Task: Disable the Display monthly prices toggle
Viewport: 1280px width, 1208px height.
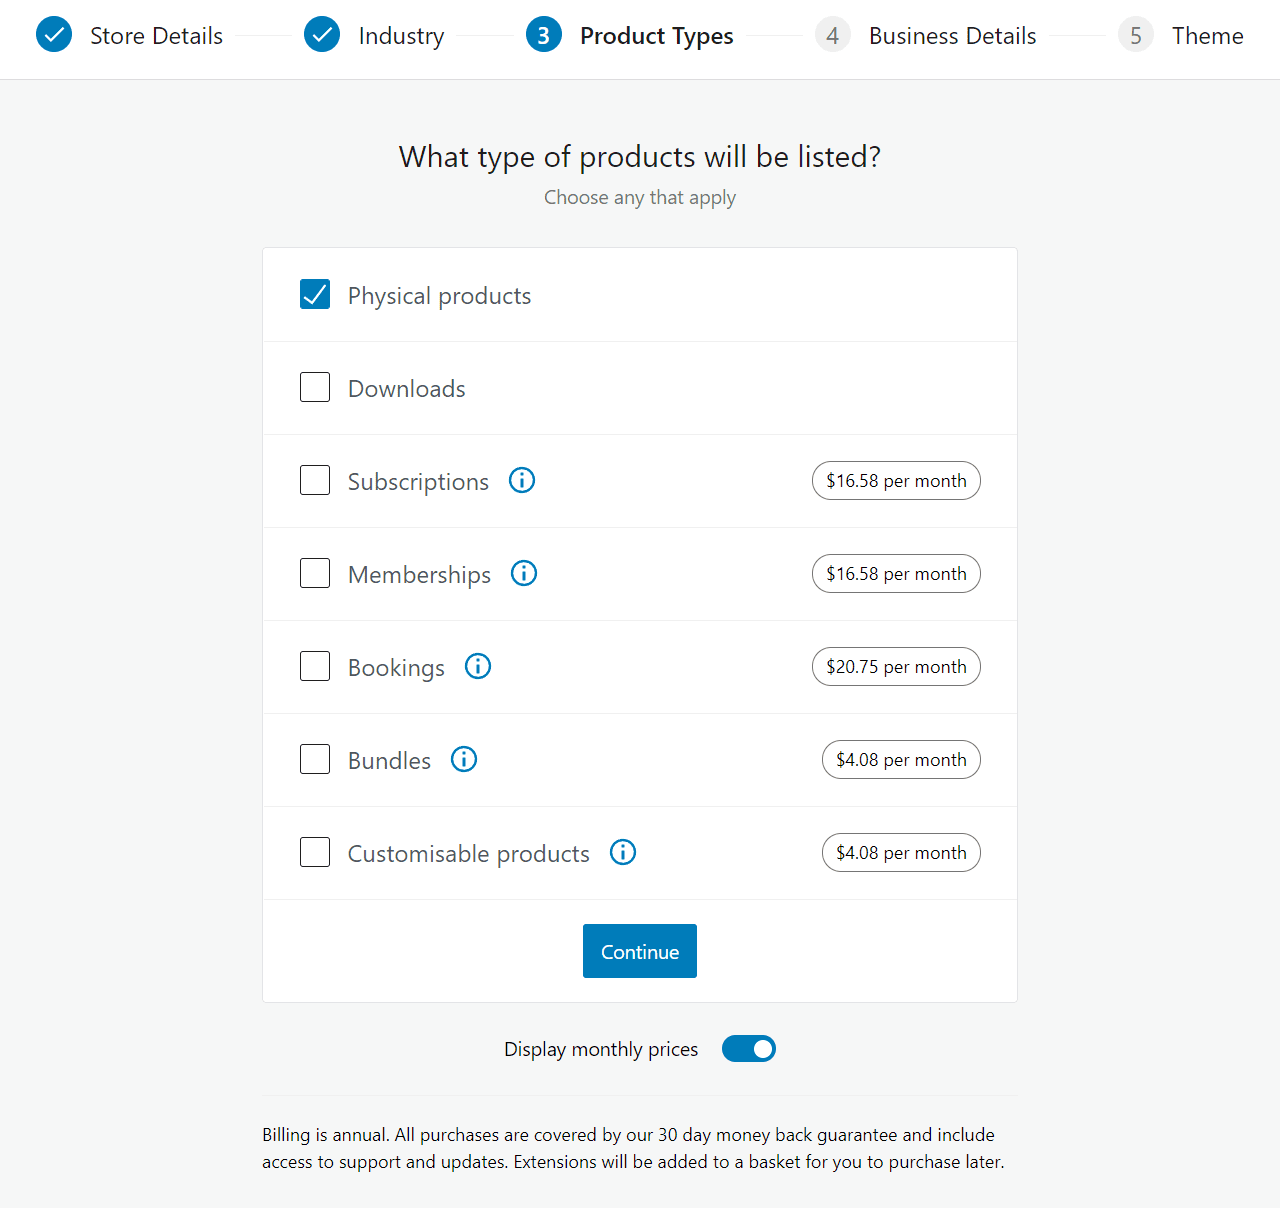Action: click(748, 1048)
